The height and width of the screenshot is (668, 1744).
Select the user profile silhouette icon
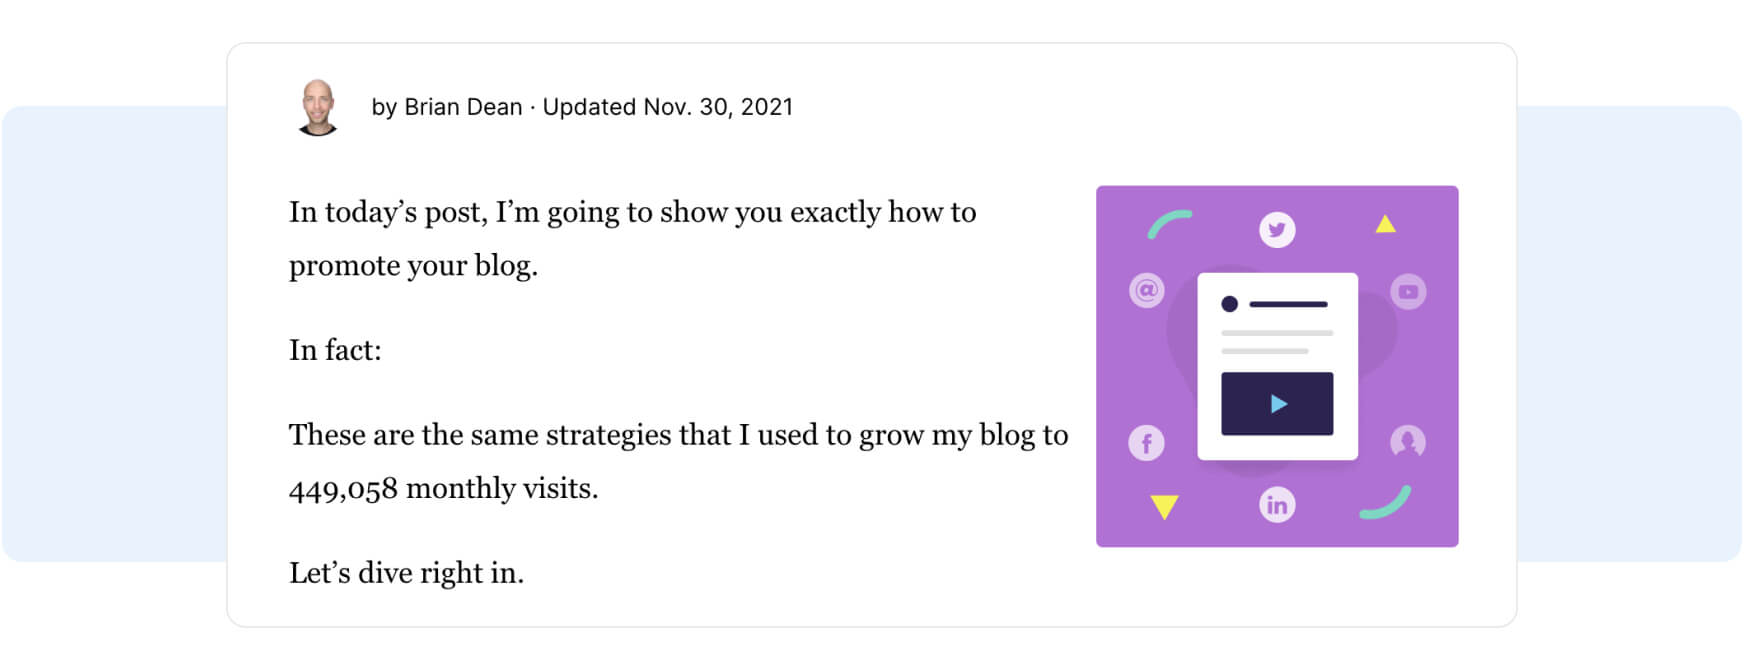(1408, 441)
